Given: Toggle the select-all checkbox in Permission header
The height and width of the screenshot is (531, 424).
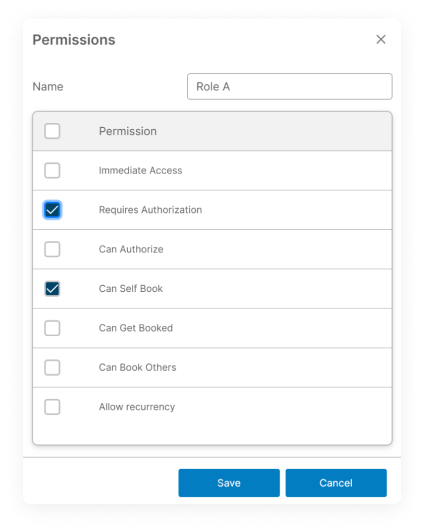Looking at the screenshot, I should [52, 131].
